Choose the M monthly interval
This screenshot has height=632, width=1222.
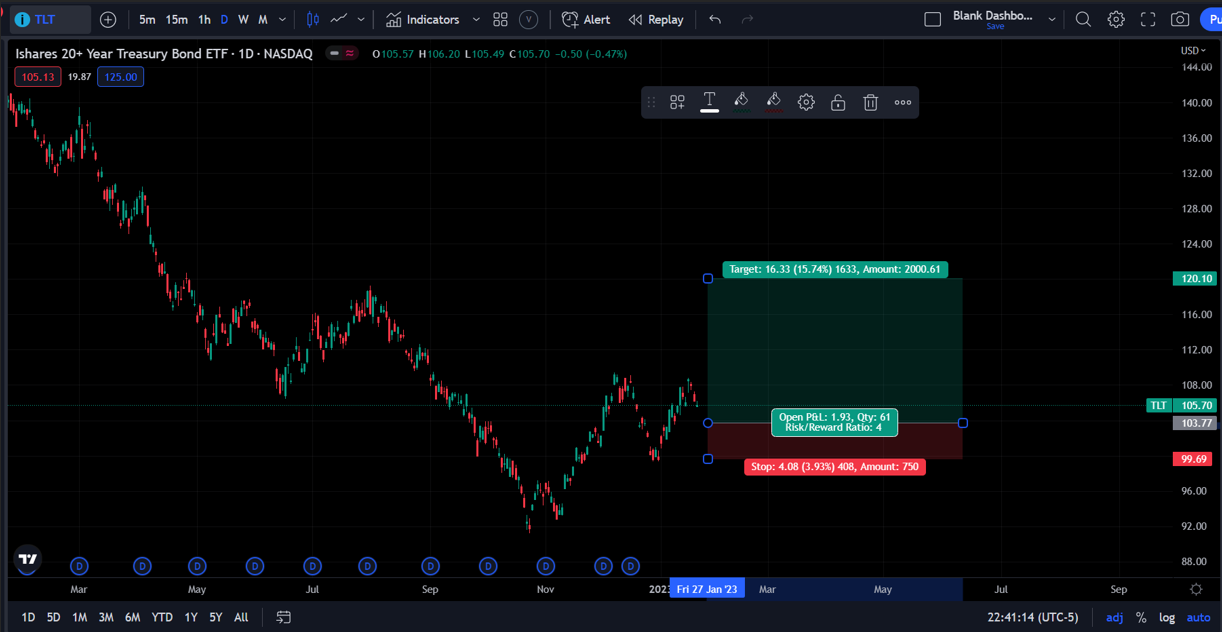[263, 19]
